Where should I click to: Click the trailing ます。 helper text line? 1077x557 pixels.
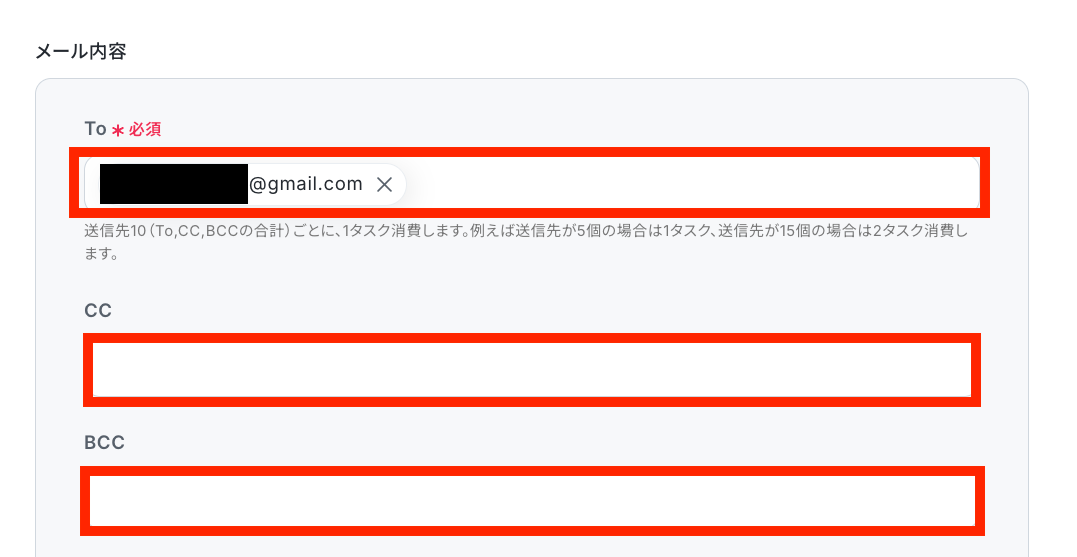click(x=101, y=253)
